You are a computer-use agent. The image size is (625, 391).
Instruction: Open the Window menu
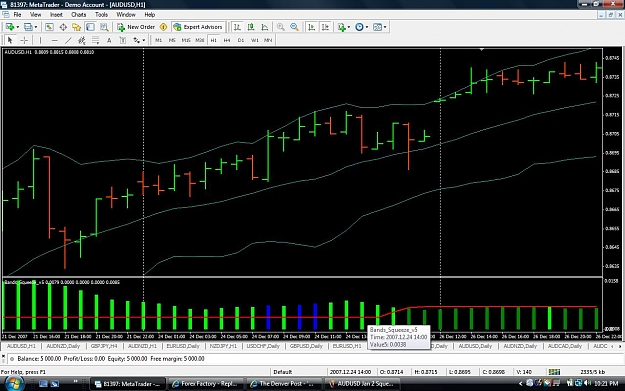[x=126, y=14]
